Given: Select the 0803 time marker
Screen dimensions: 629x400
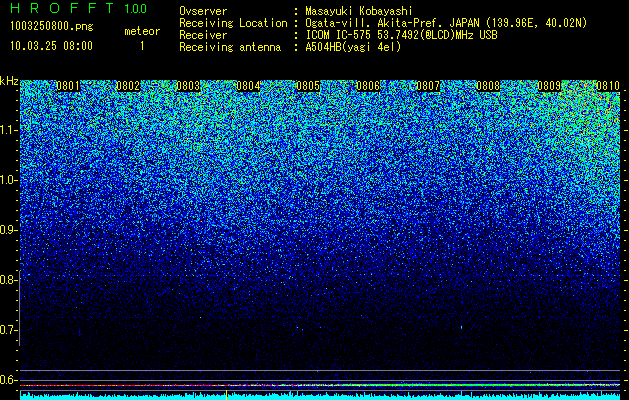Looking at the screenshot, I should (188, 86).
